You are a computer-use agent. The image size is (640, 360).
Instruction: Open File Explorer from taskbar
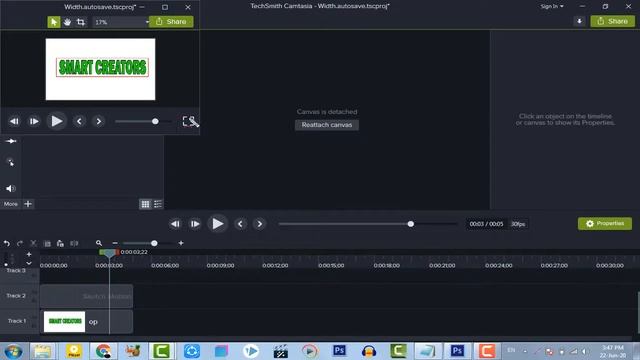point(42,351)
